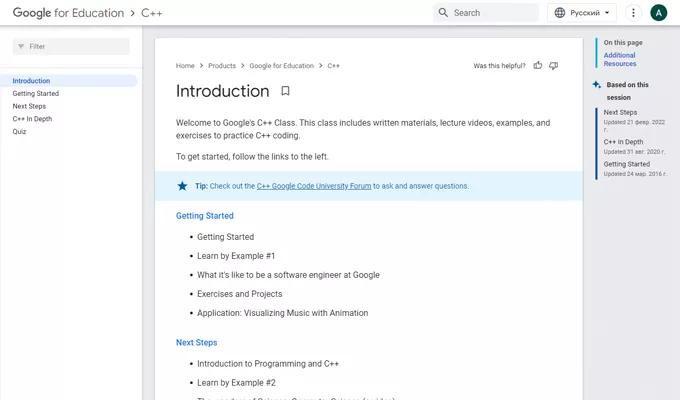The width and height of the screenshot is (680, 400).
Task: Click What it's like to be a software engineer item
Action: pyautogui.click(x=288, y=275)
